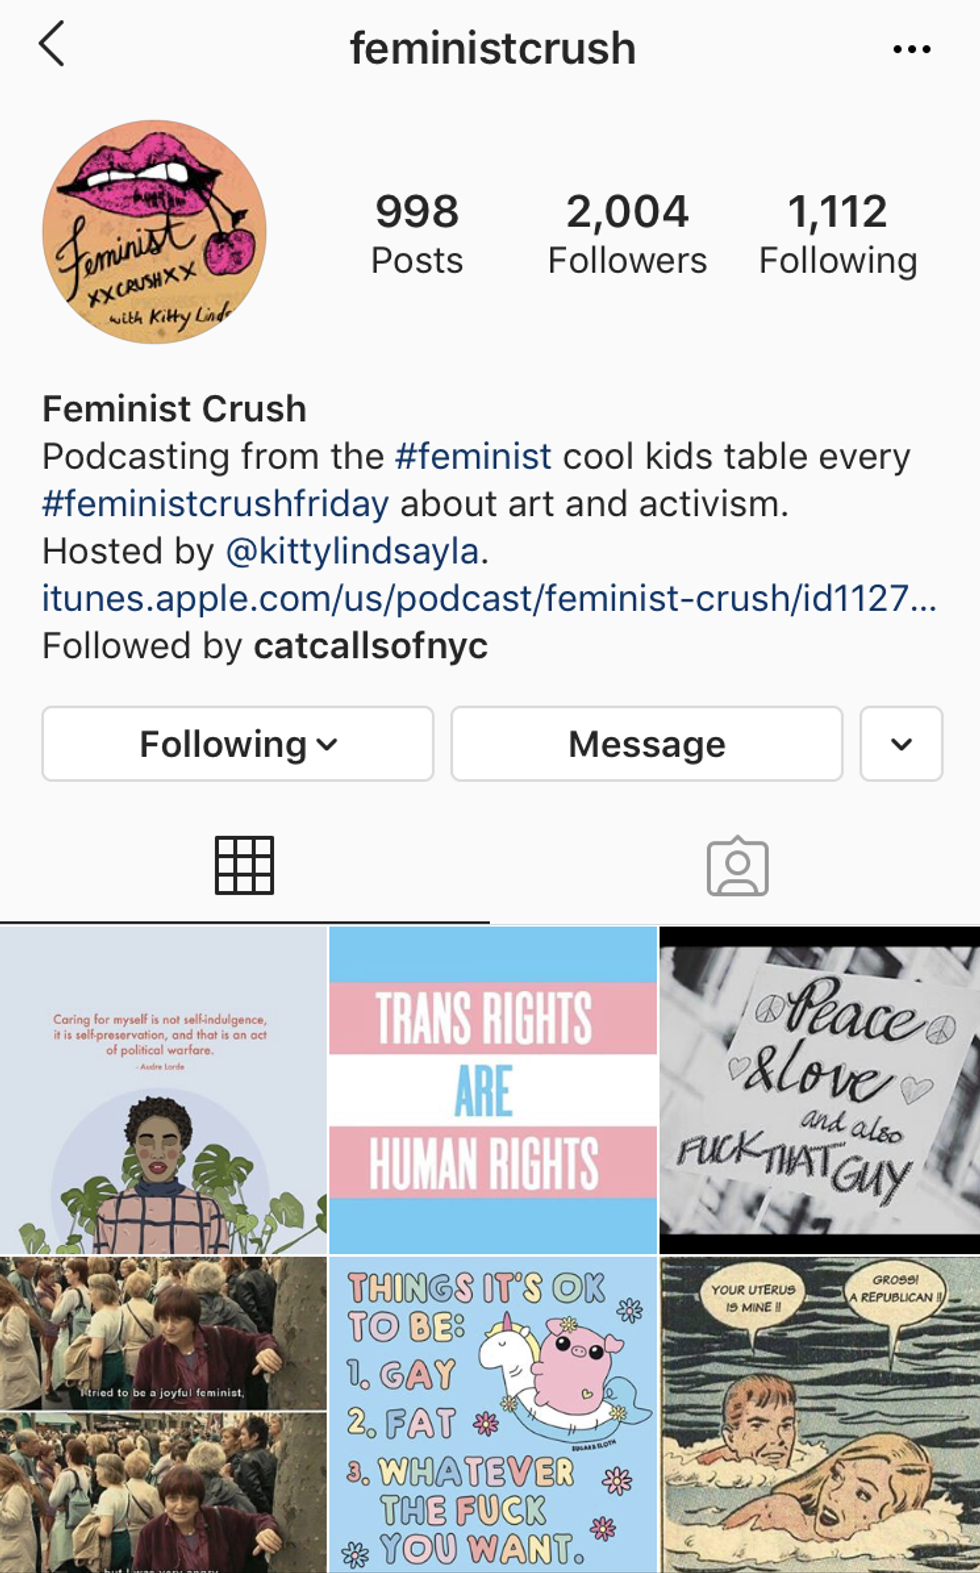Tap the back arrow icon
Viewport: 980px width, 1573px height.
pos(52,45)
